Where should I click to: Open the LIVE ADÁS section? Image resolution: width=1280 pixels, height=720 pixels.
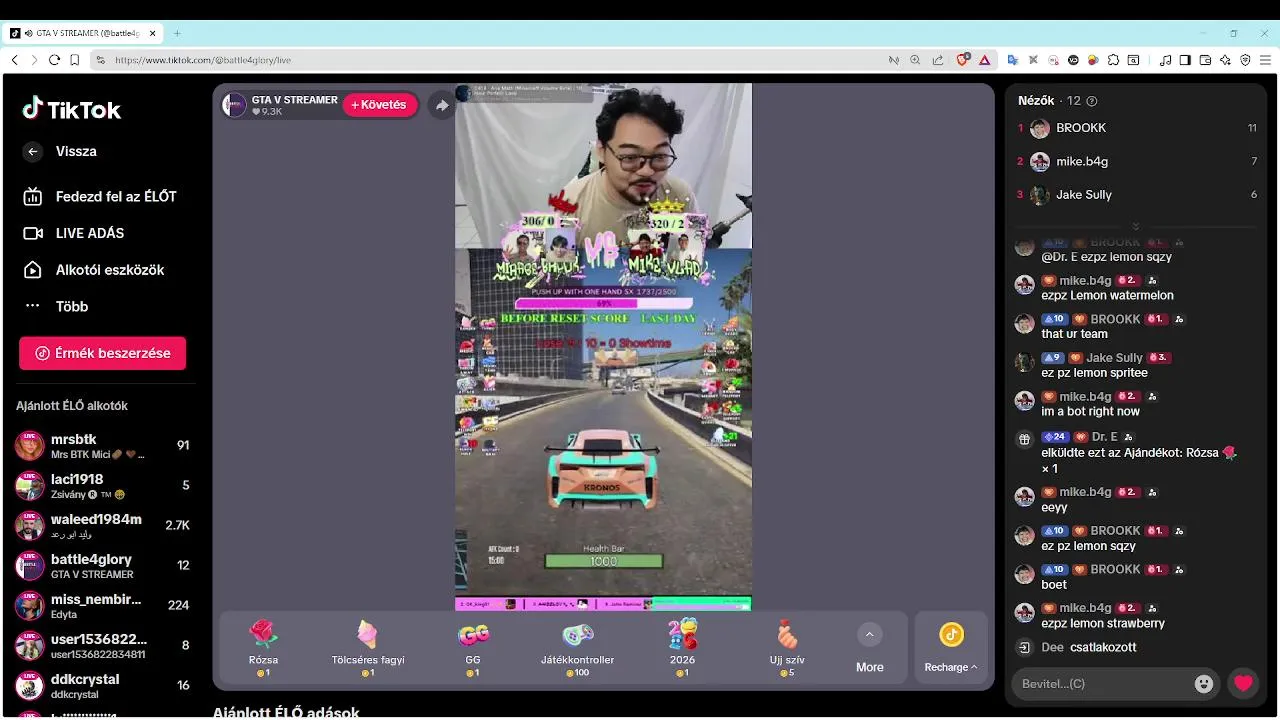point(74,233)
